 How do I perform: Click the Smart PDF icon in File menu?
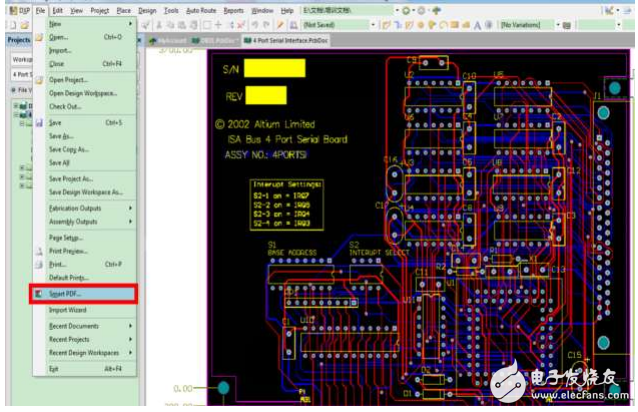pos(39,294)
